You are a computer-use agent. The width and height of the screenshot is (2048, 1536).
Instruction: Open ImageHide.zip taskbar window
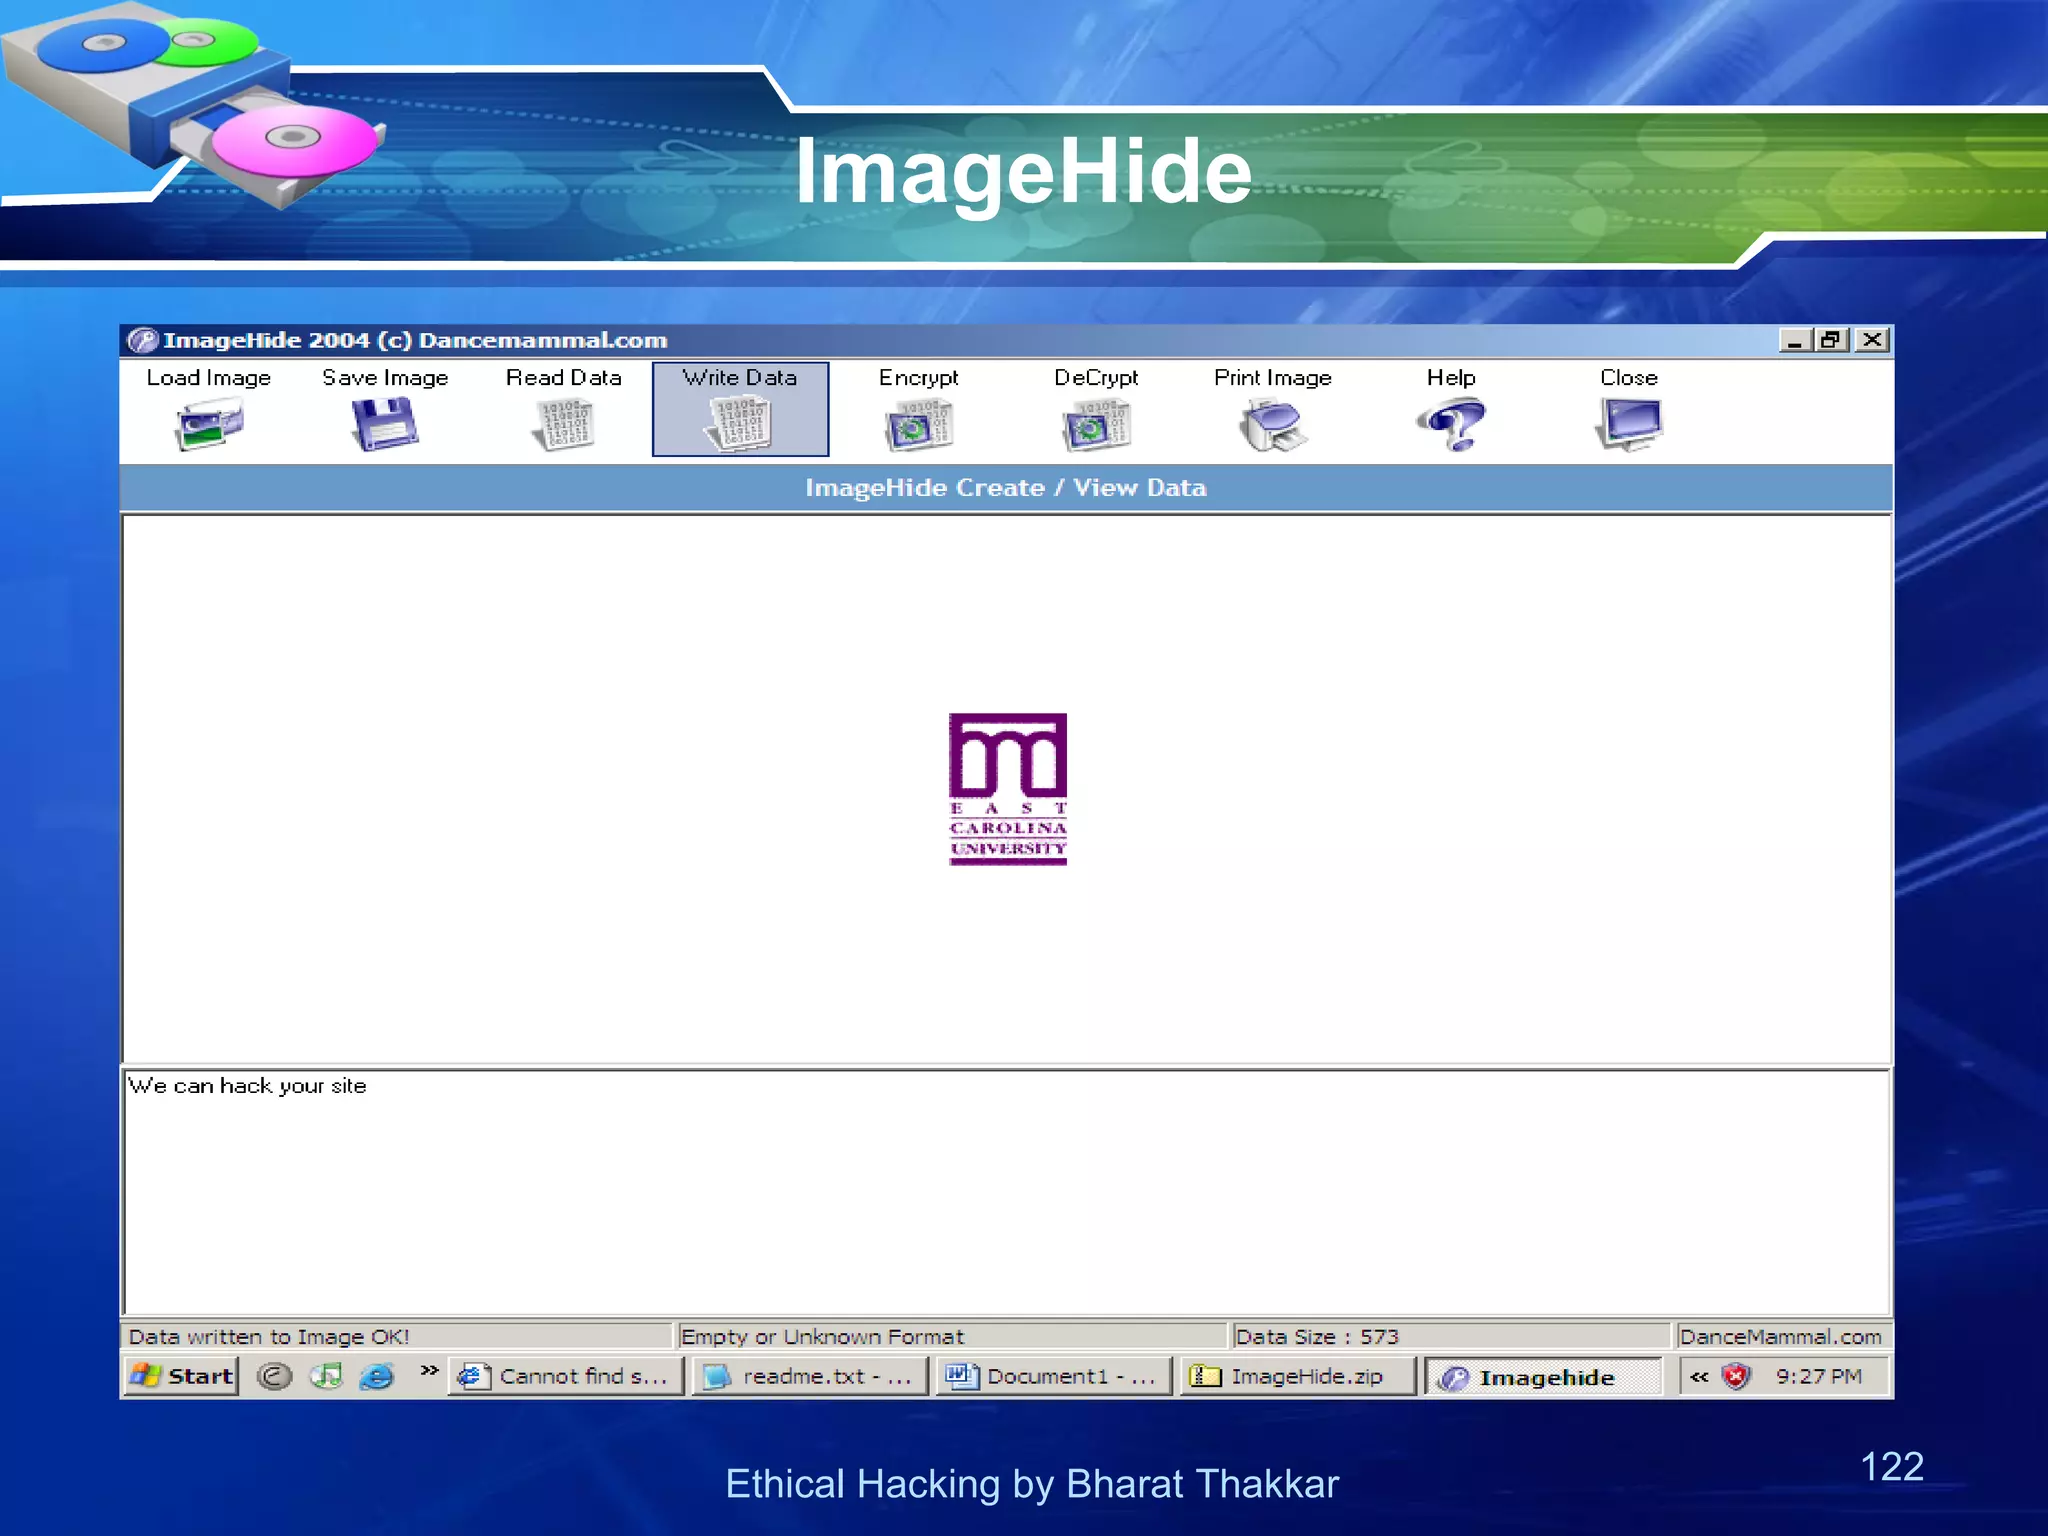1297,1376
